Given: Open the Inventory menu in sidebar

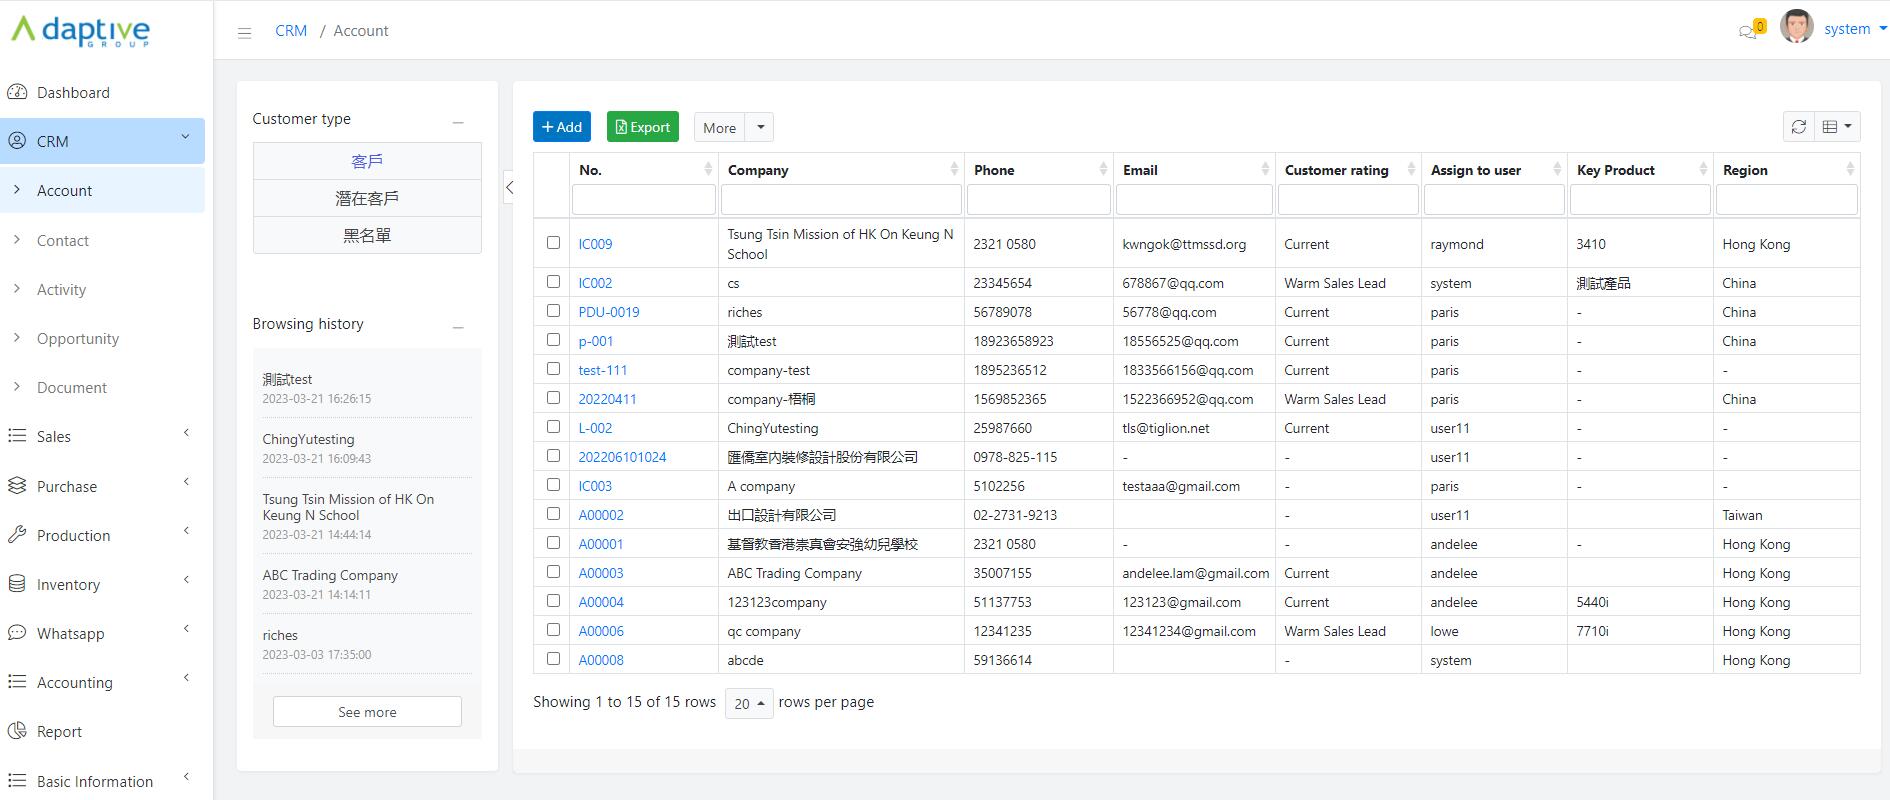Looking at the screenshot, I should (x=68, y=585).
